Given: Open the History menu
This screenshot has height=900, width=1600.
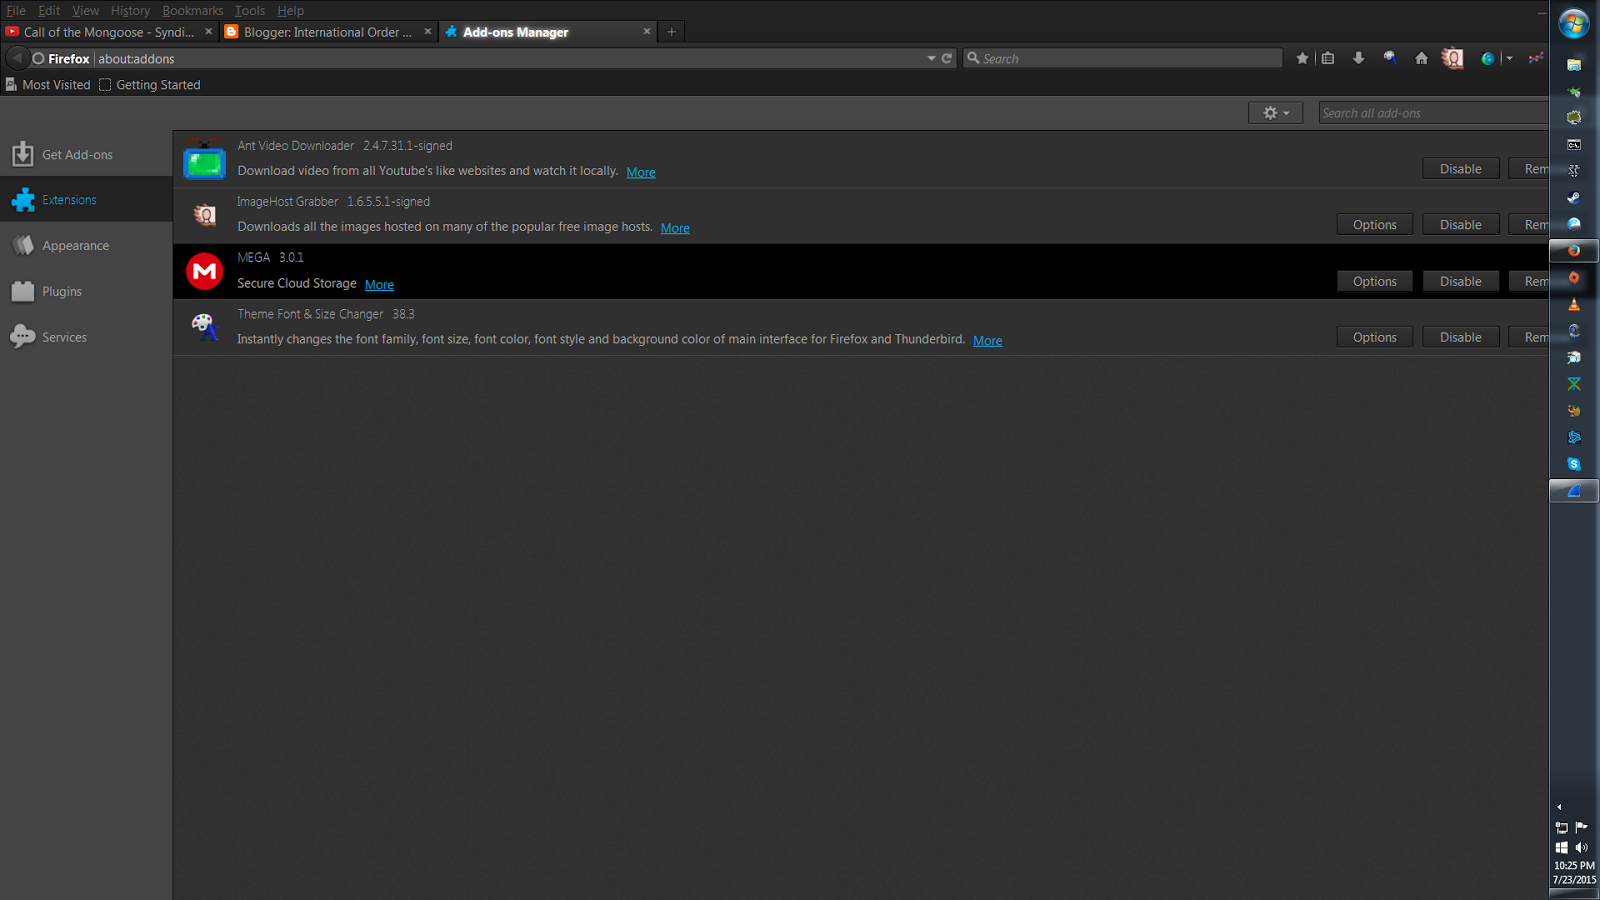Looking at the screenshot, I should tap(130, 10).
